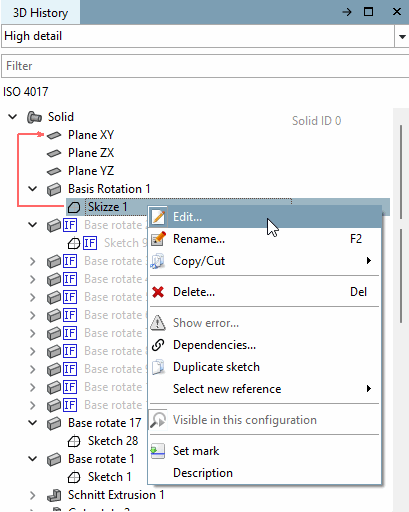Click the Solid part icon
This screenshot has width=409, height=512.
(34, 117)
